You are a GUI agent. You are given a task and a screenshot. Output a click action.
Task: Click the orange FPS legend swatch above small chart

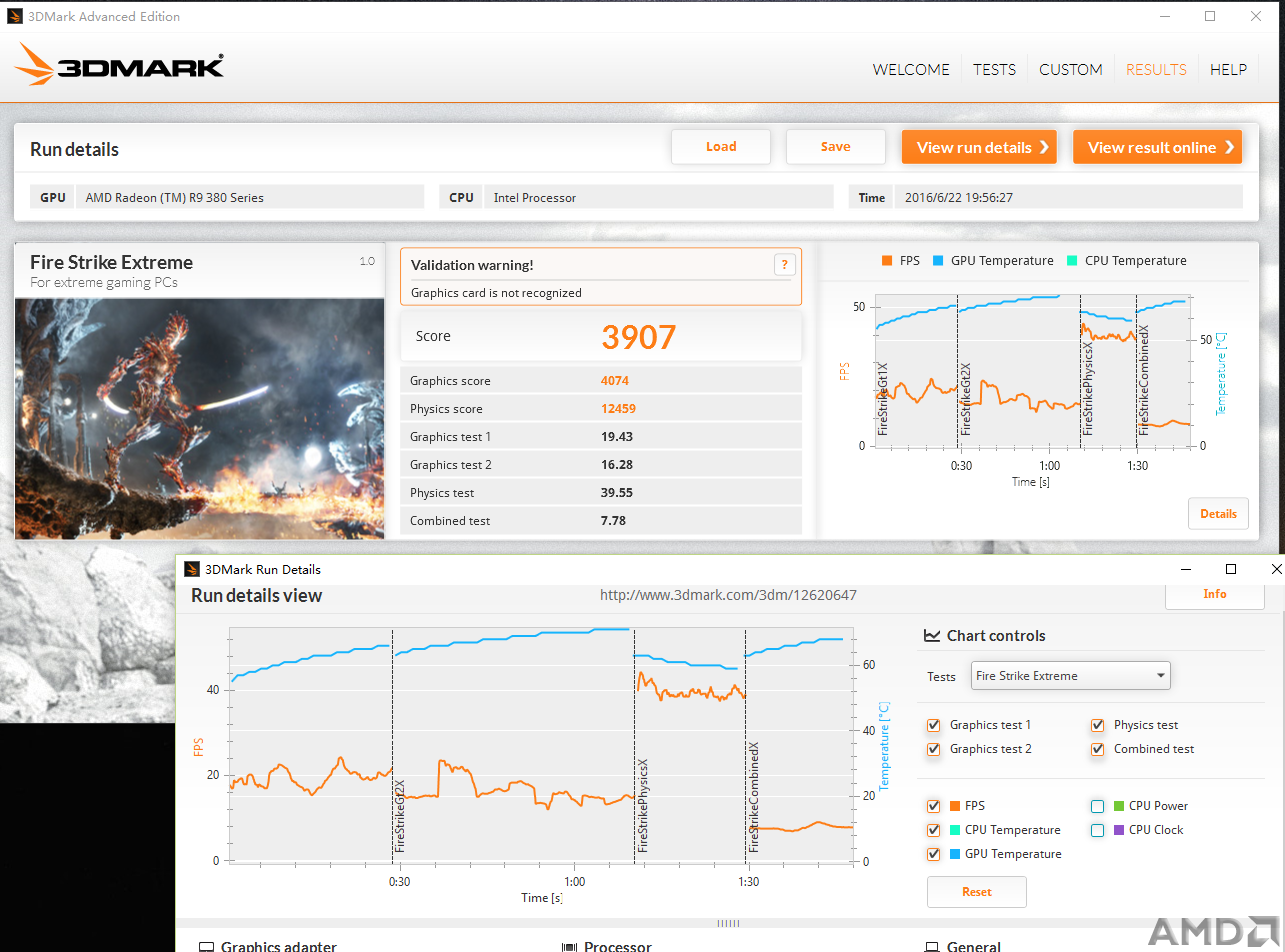click(x=887, y=261)
